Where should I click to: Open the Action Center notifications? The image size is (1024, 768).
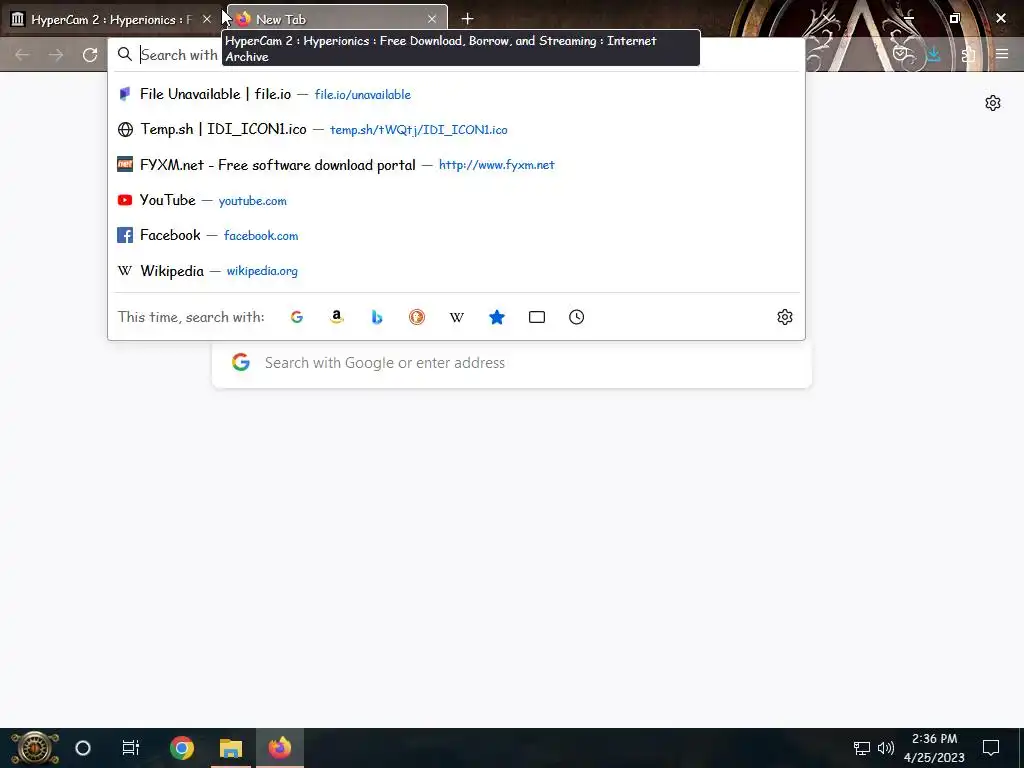[991, 748]
